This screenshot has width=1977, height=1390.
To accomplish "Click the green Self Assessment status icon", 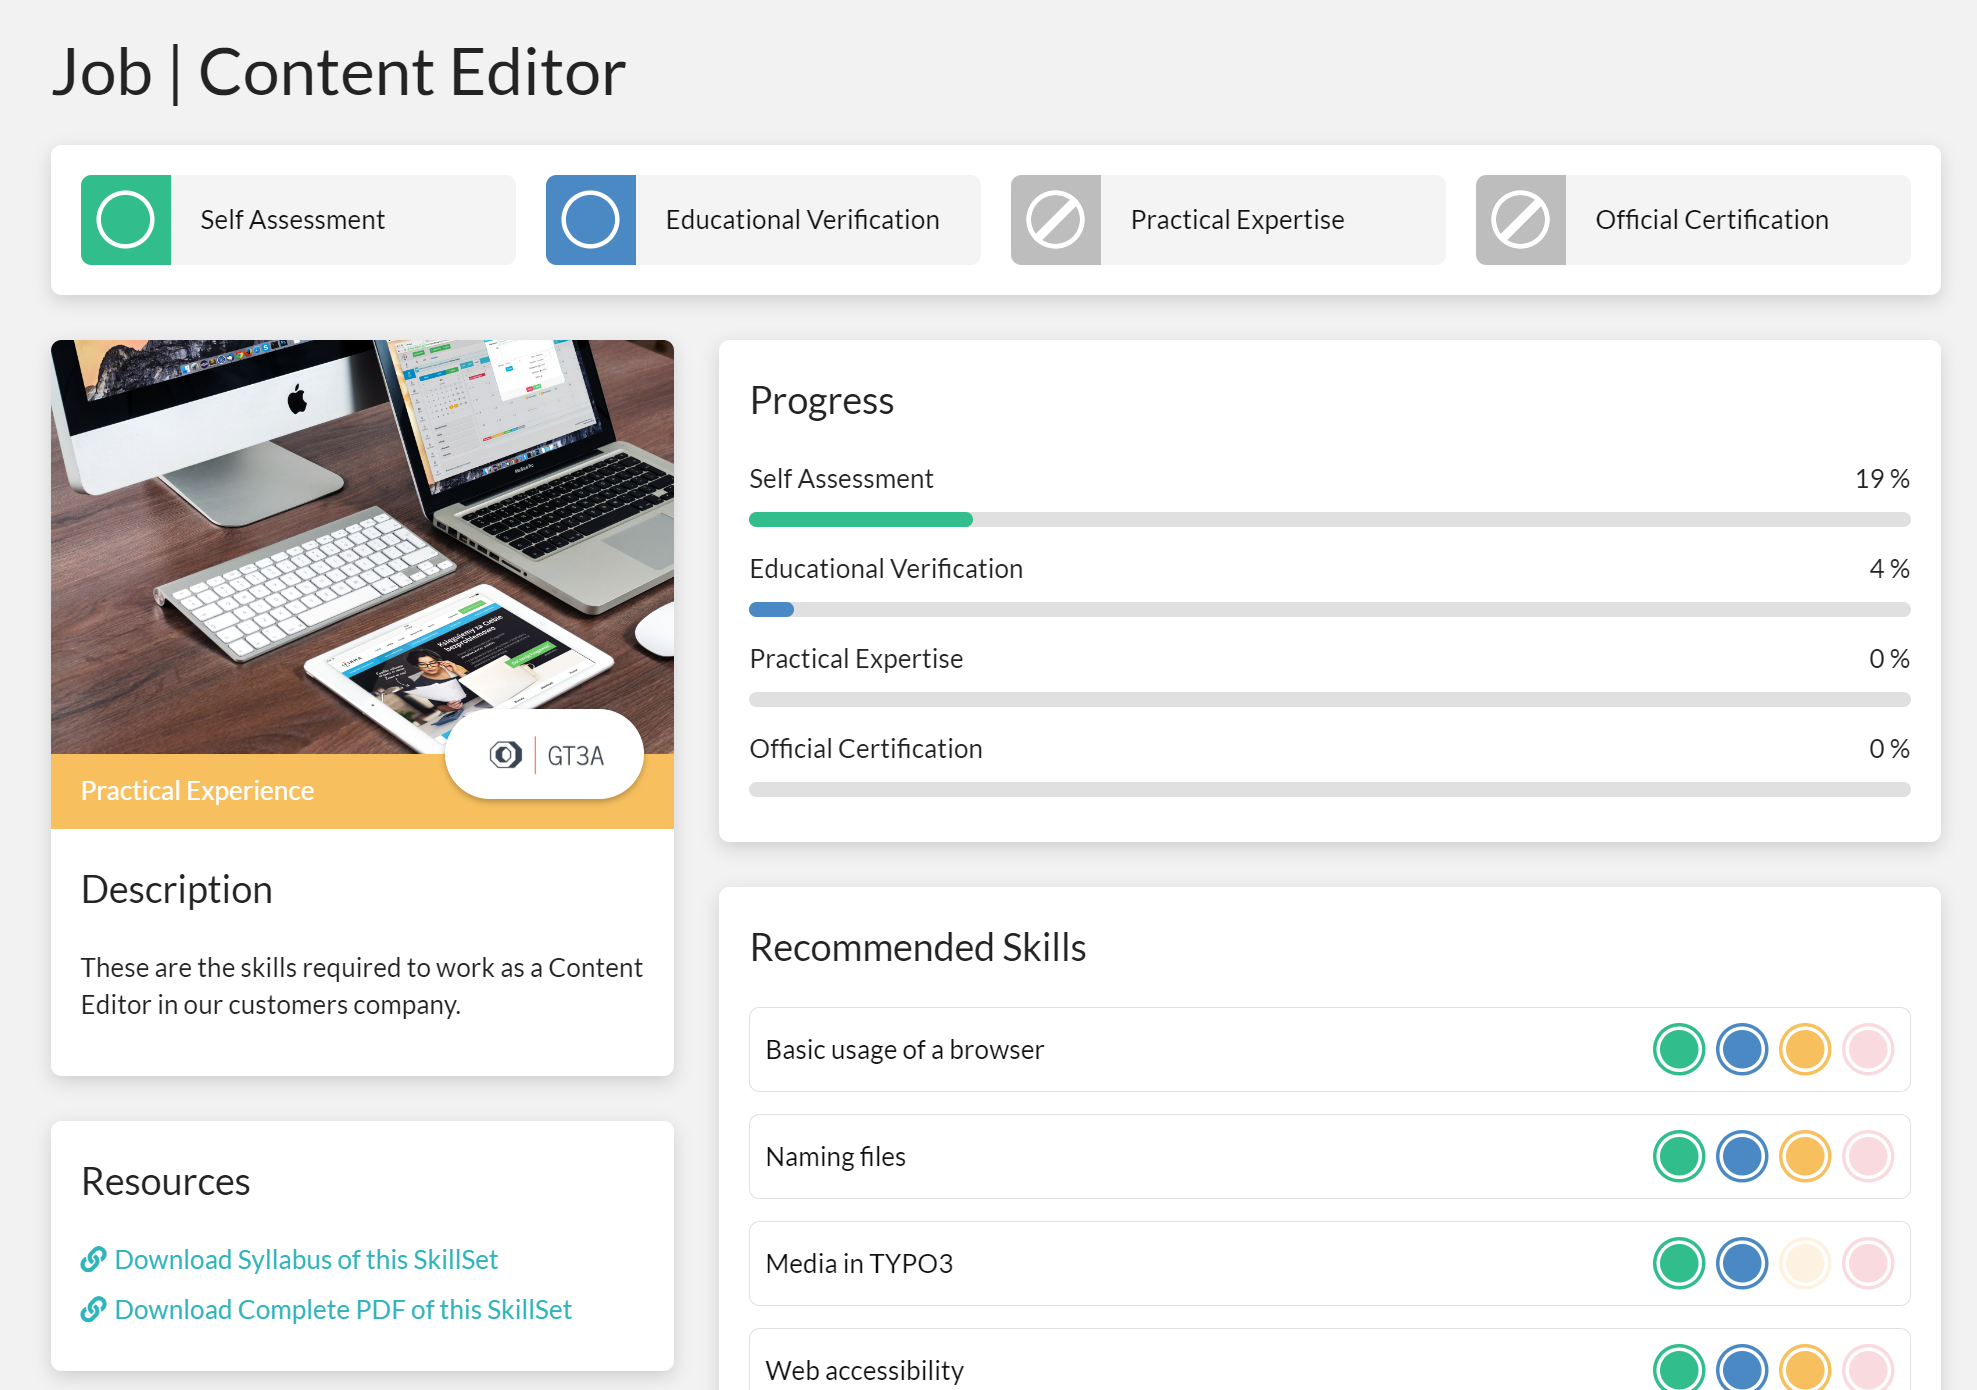I will tap(126, 218).
